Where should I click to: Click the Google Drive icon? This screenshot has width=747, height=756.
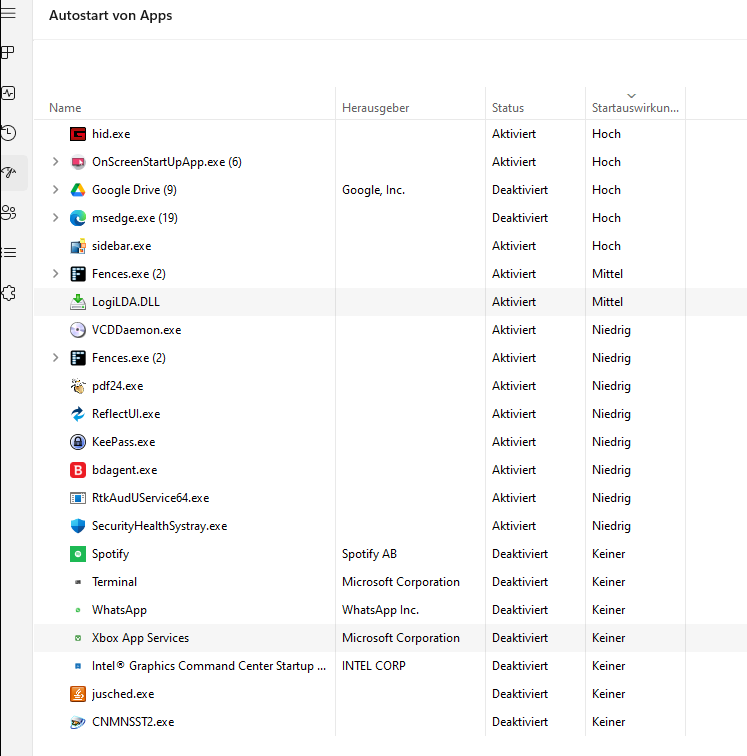pyautogui.click(x=78, y=190)
